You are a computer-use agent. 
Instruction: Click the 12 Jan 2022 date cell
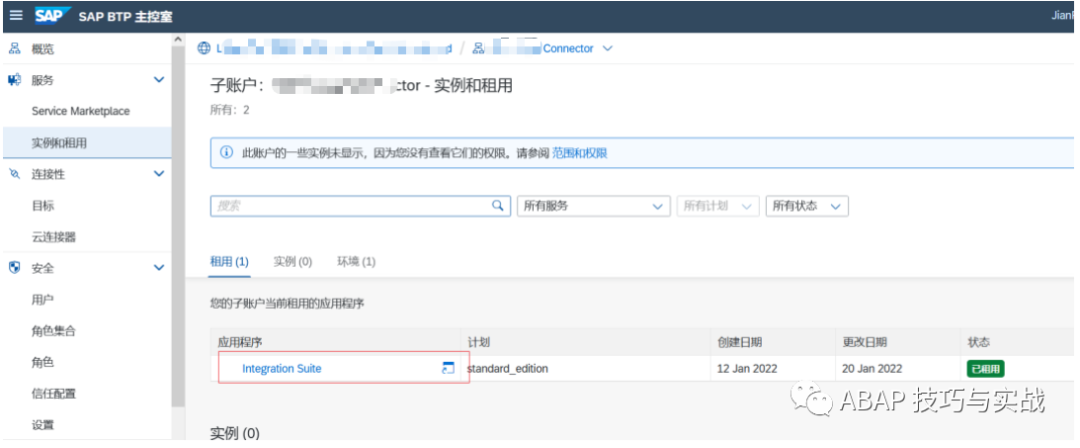(747, 369)
